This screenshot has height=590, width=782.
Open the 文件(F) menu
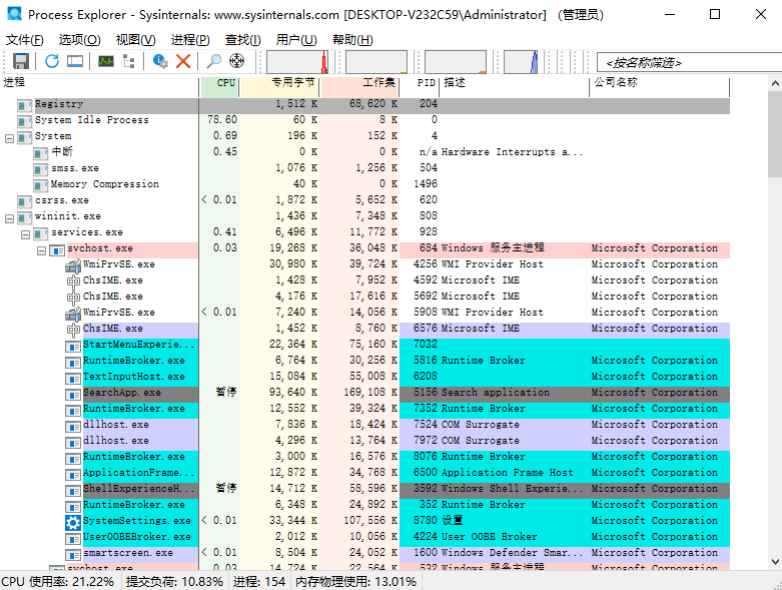tap(24, 39)
